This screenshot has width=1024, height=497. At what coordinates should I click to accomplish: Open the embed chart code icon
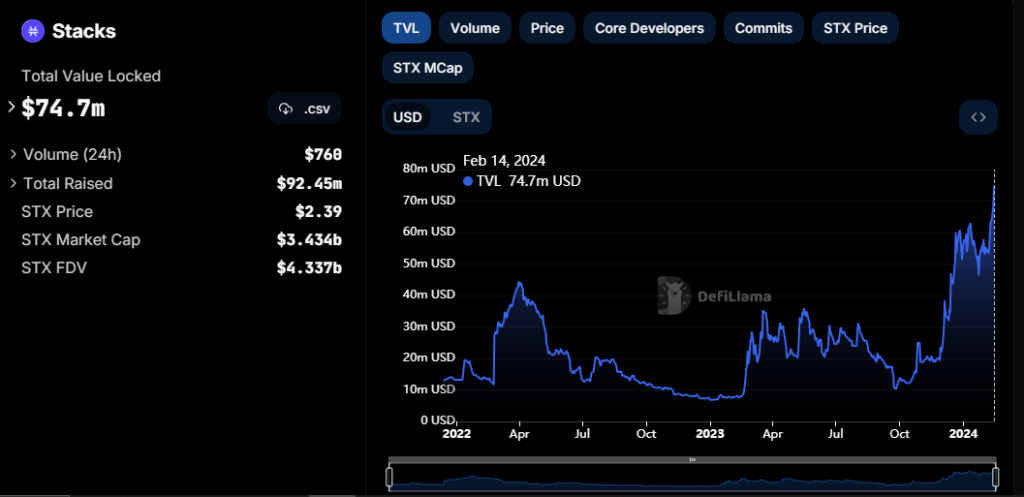coord(978,117)
